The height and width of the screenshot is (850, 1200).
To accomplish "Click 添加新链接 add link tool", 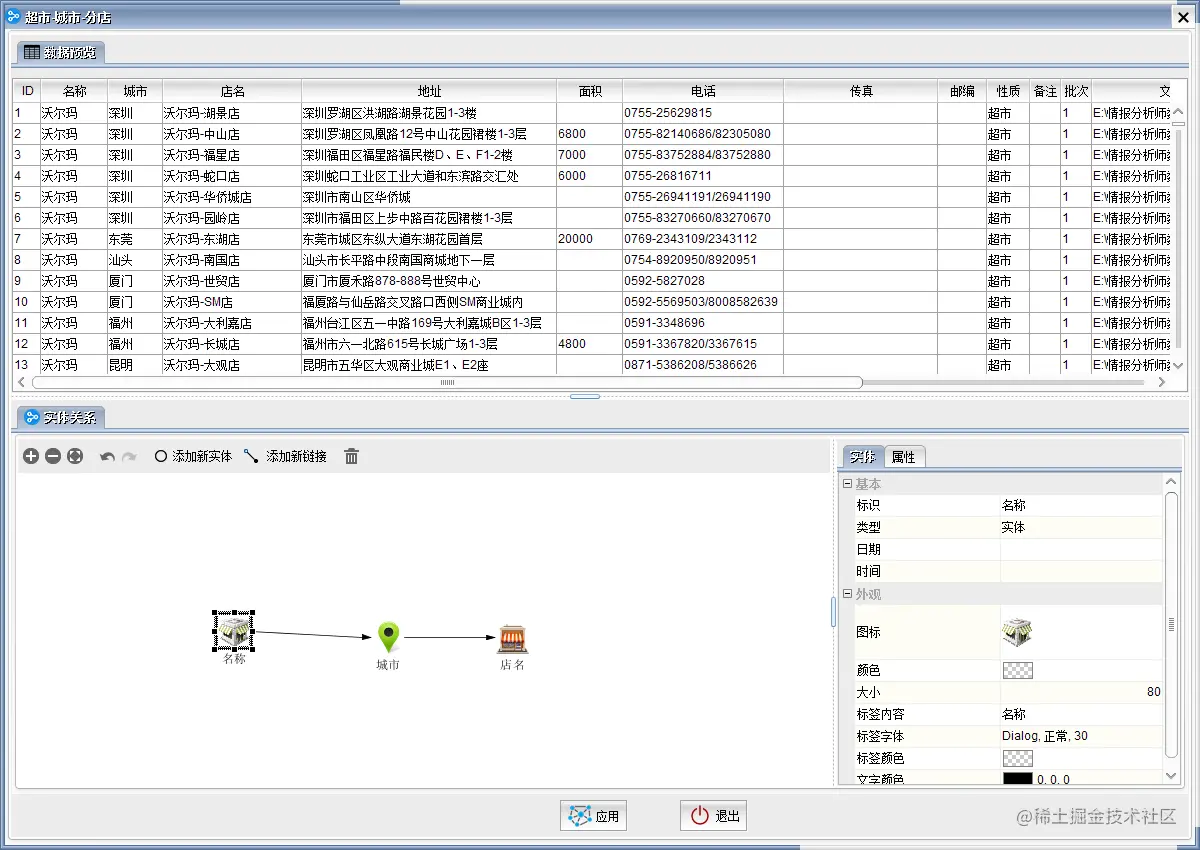I will pos(285,456).
